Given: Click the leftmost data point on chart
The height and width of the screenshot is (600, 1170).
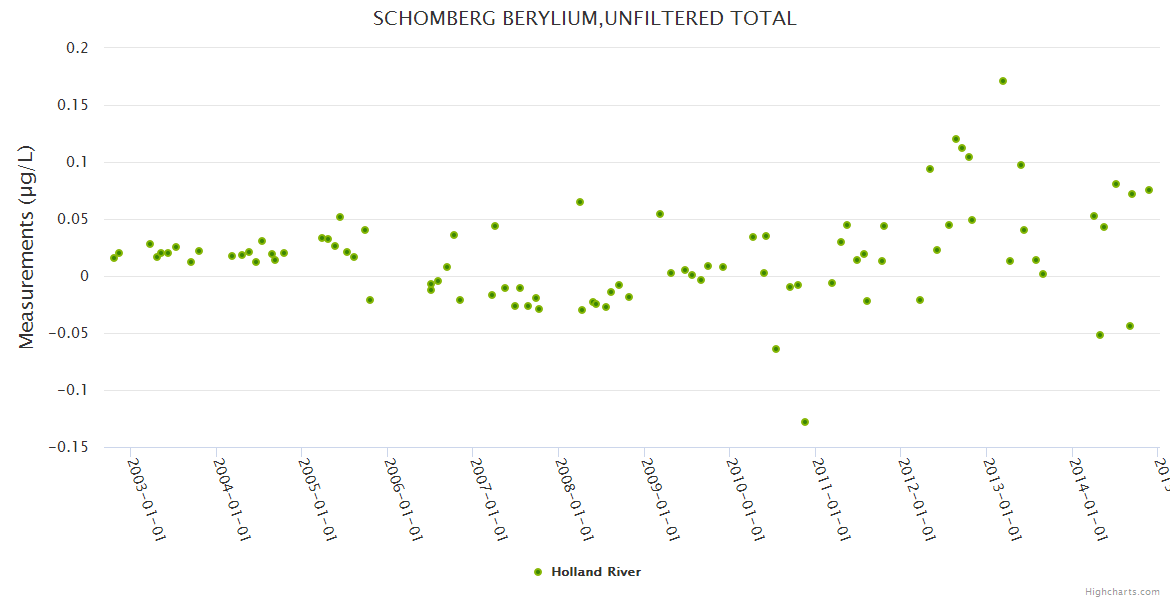Looking at the screenshot, I should [x=114, y=258].
